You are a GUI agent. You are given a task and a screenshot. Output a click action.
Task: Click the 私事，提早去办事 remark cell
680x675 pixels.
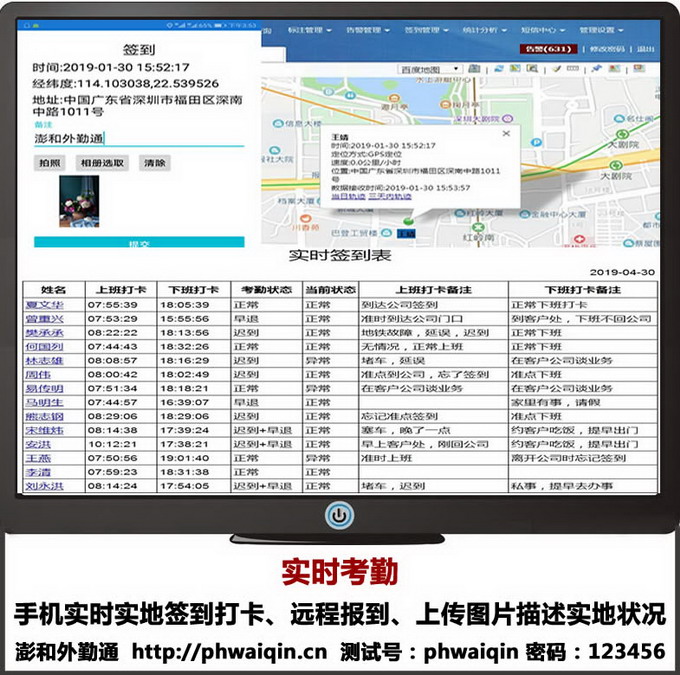[583, 486]
